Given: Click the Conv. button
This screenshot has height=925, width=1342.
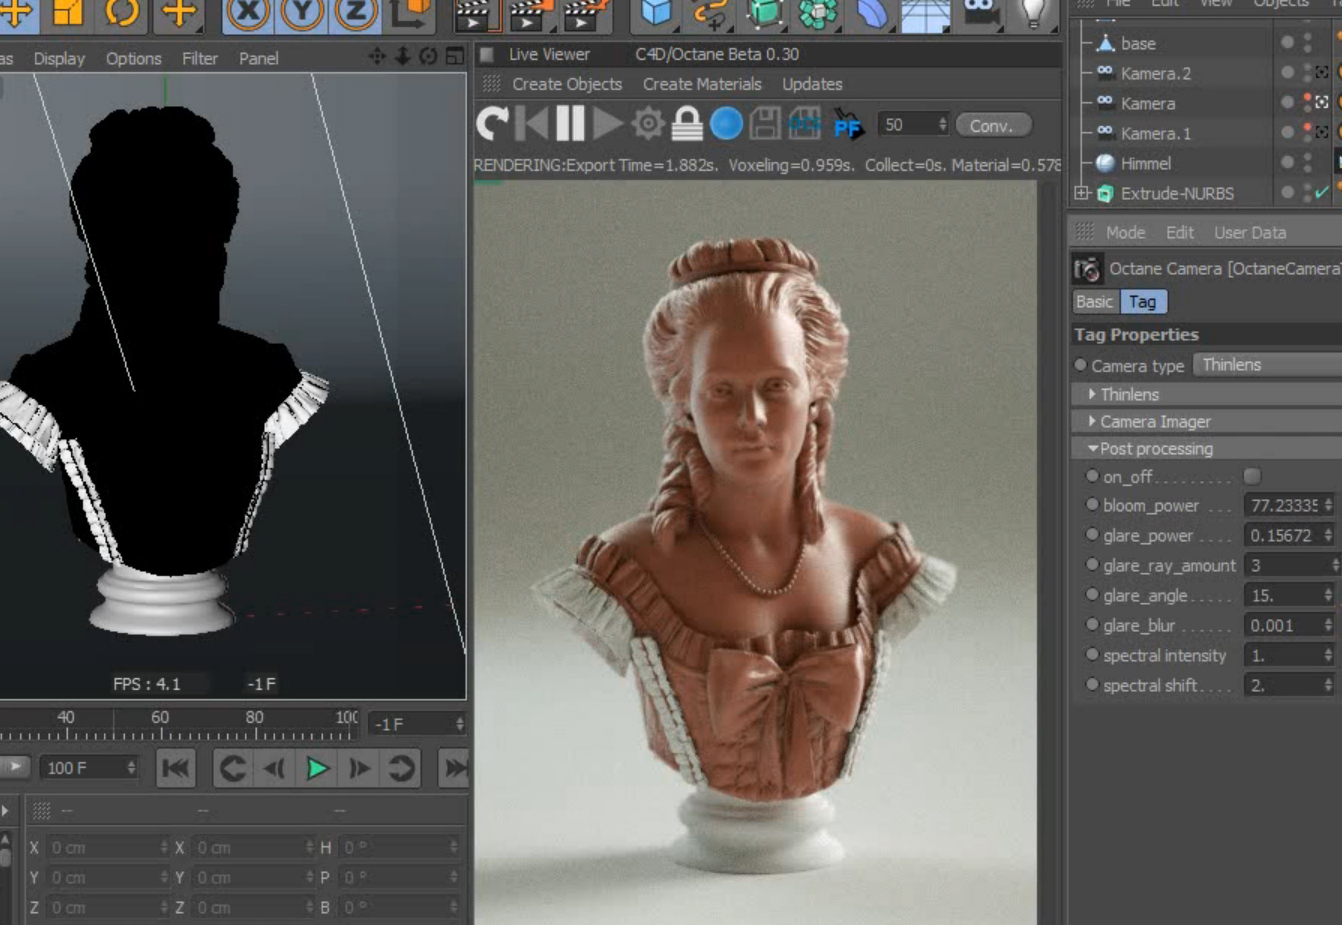Looking at the screenshot, I should [x=992, y=125].
